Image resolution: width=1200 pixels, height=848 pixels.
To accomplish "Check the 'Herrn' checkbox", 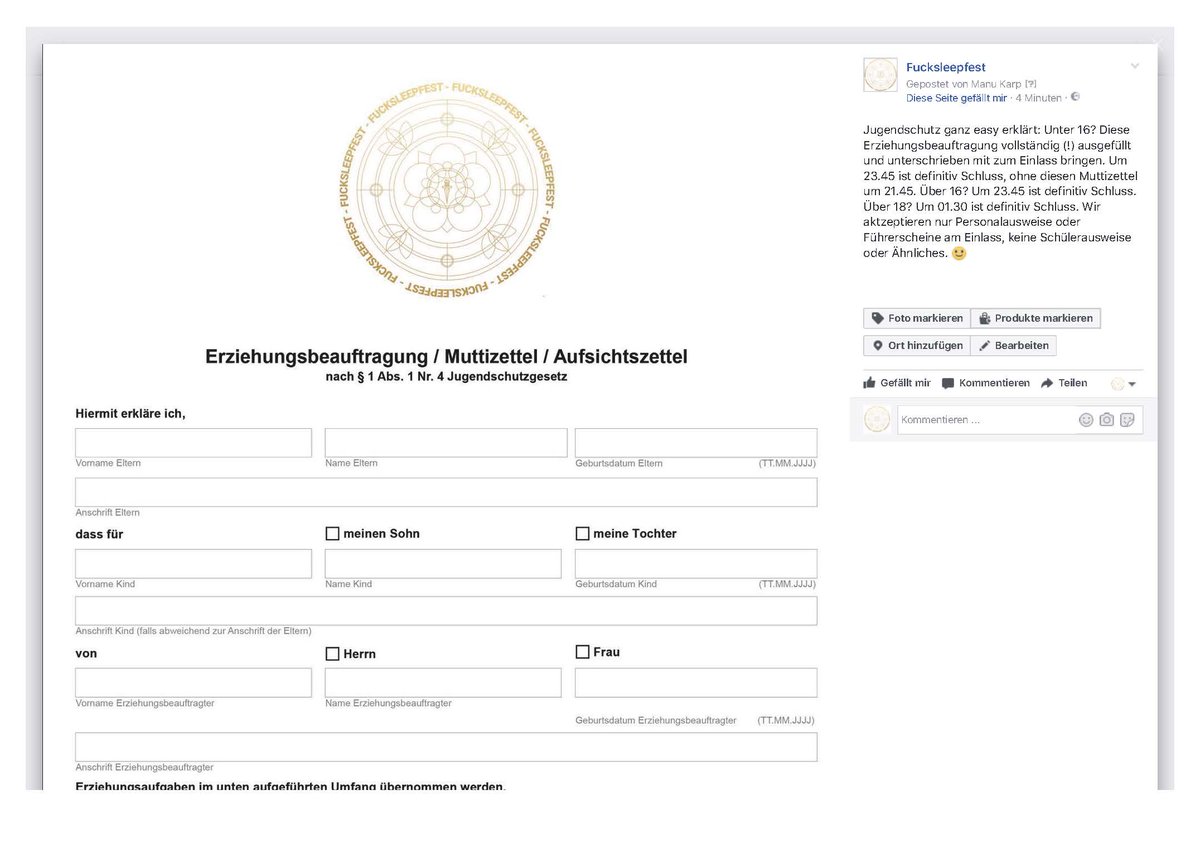I will pos(333,654).
